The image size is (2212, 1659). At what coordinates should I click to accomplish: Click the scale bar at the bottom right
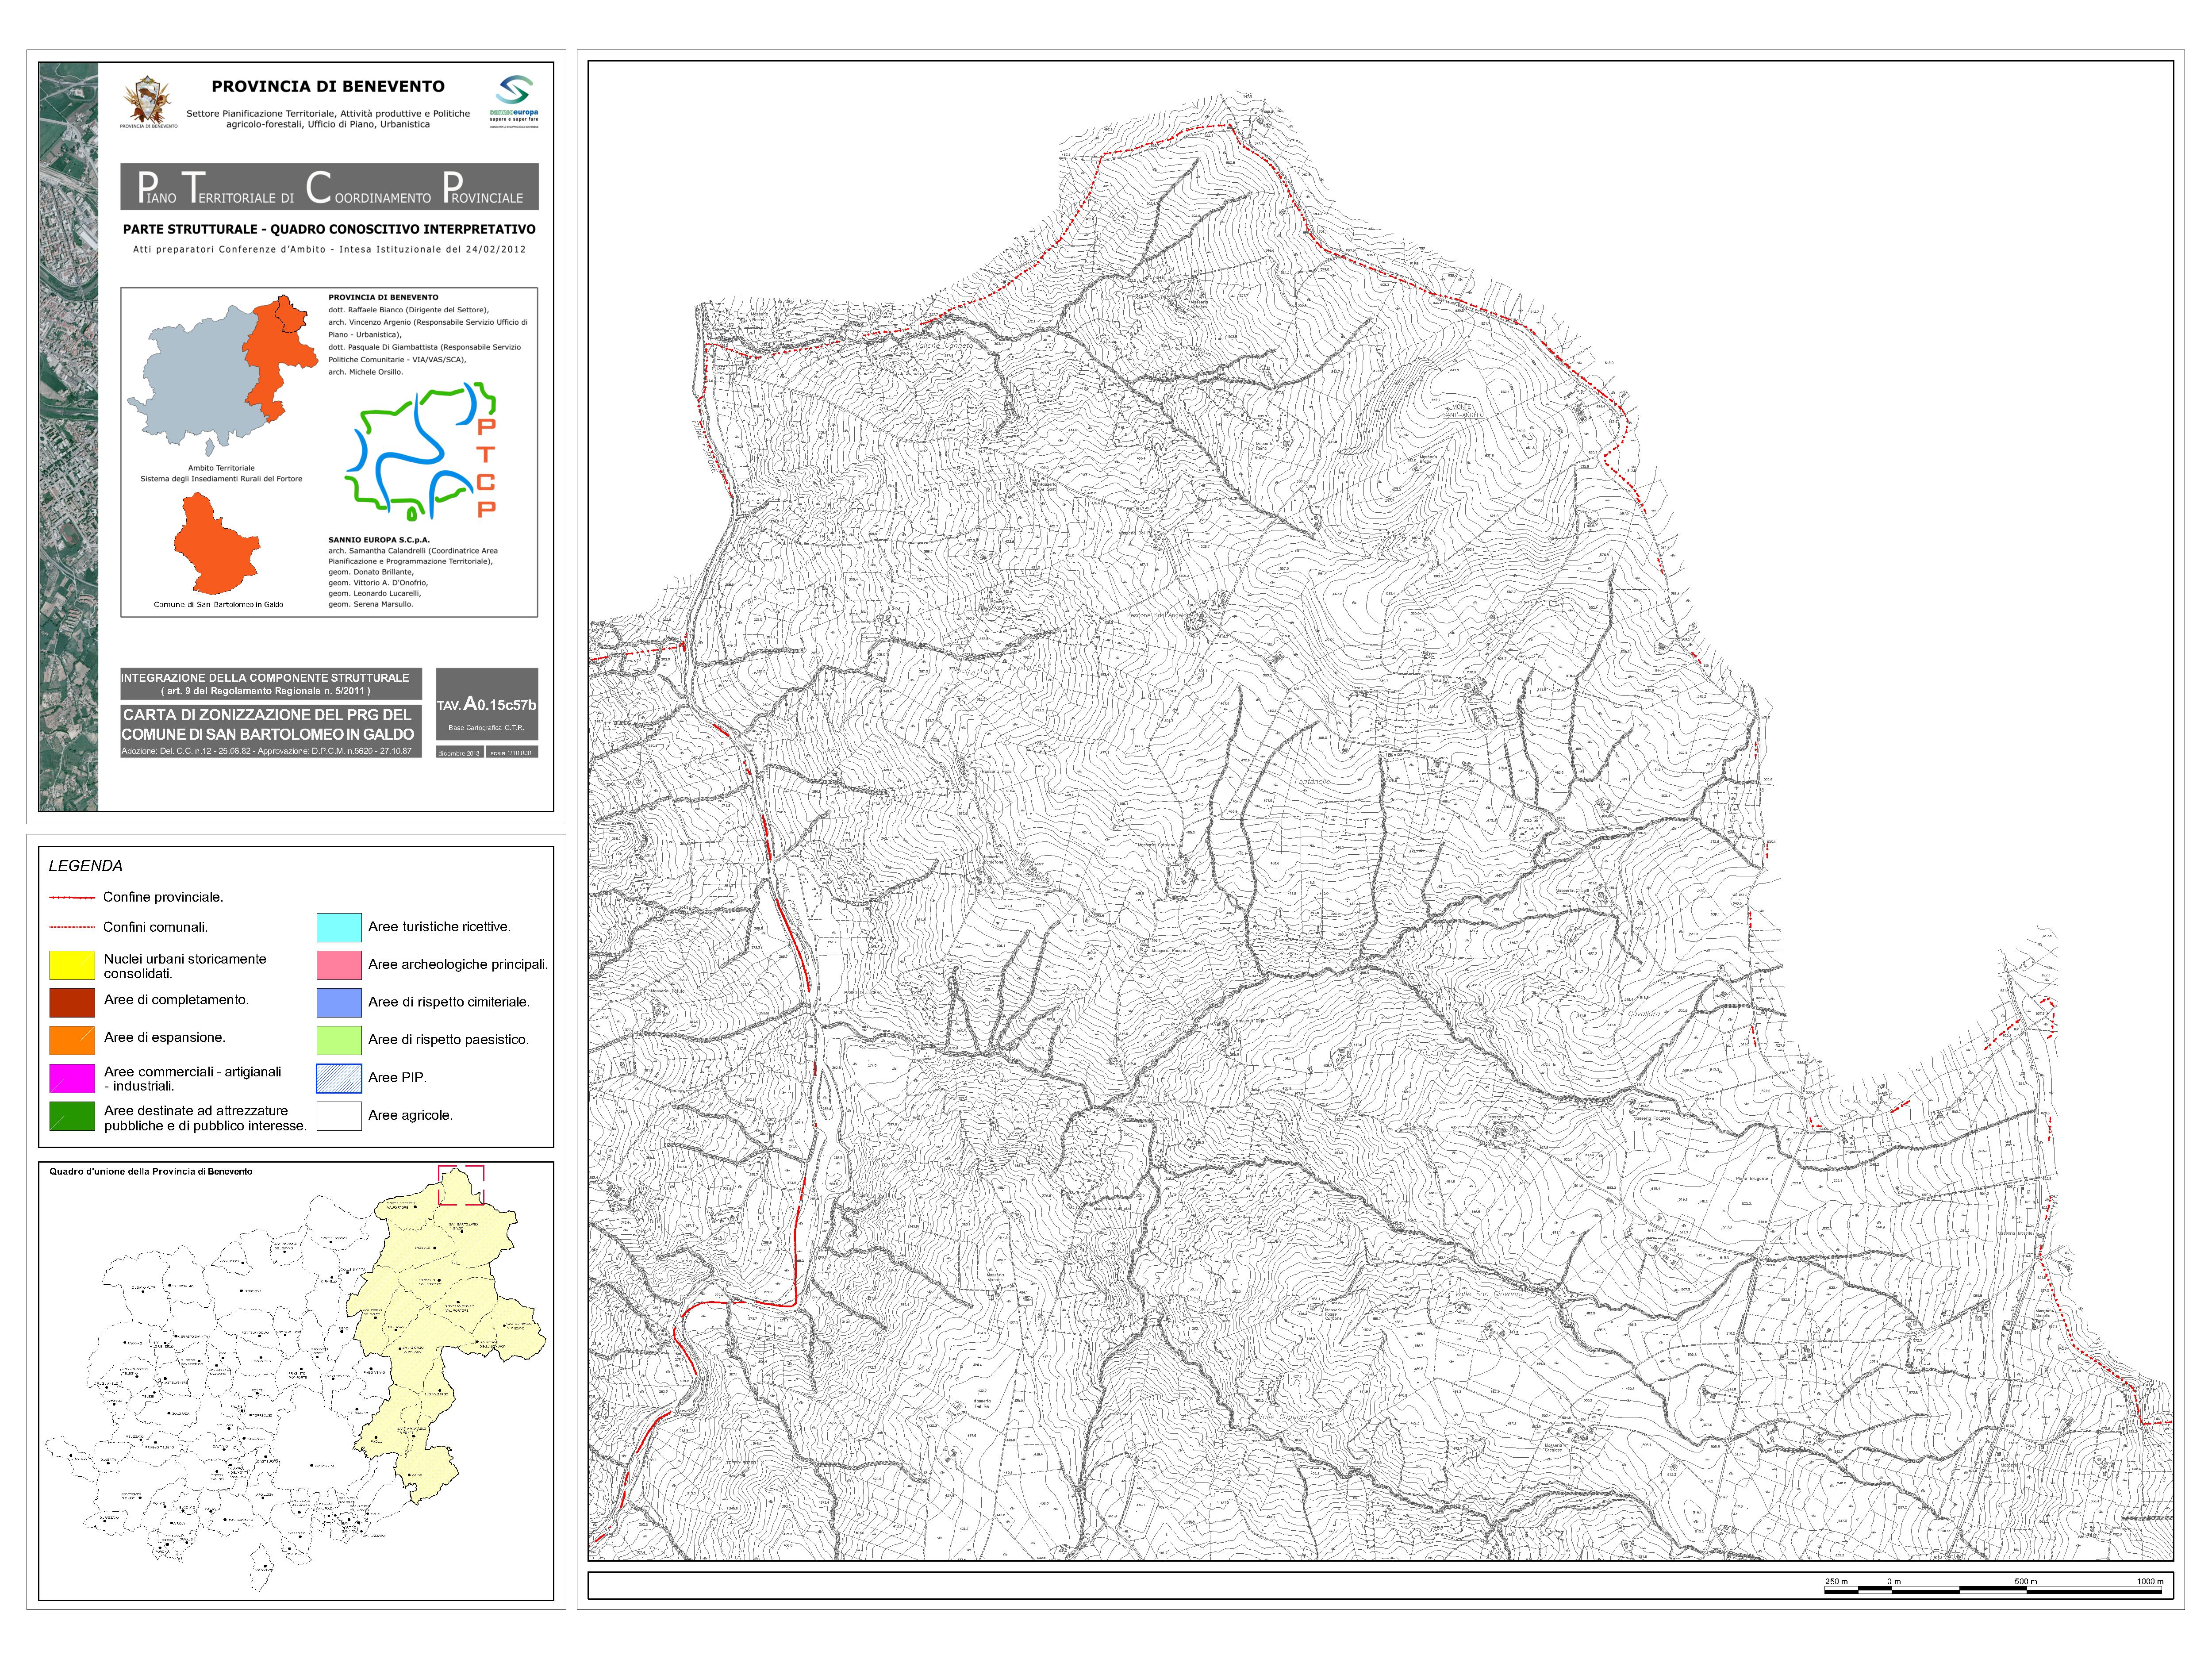click(1994, 1589)
